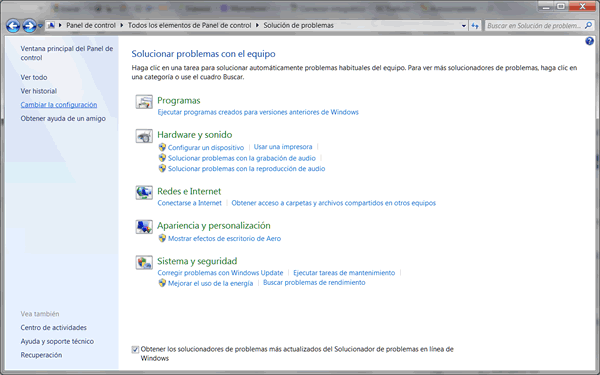
Task: Open Solucionar problemas con la grabación de audio
Action: [242, 158]
